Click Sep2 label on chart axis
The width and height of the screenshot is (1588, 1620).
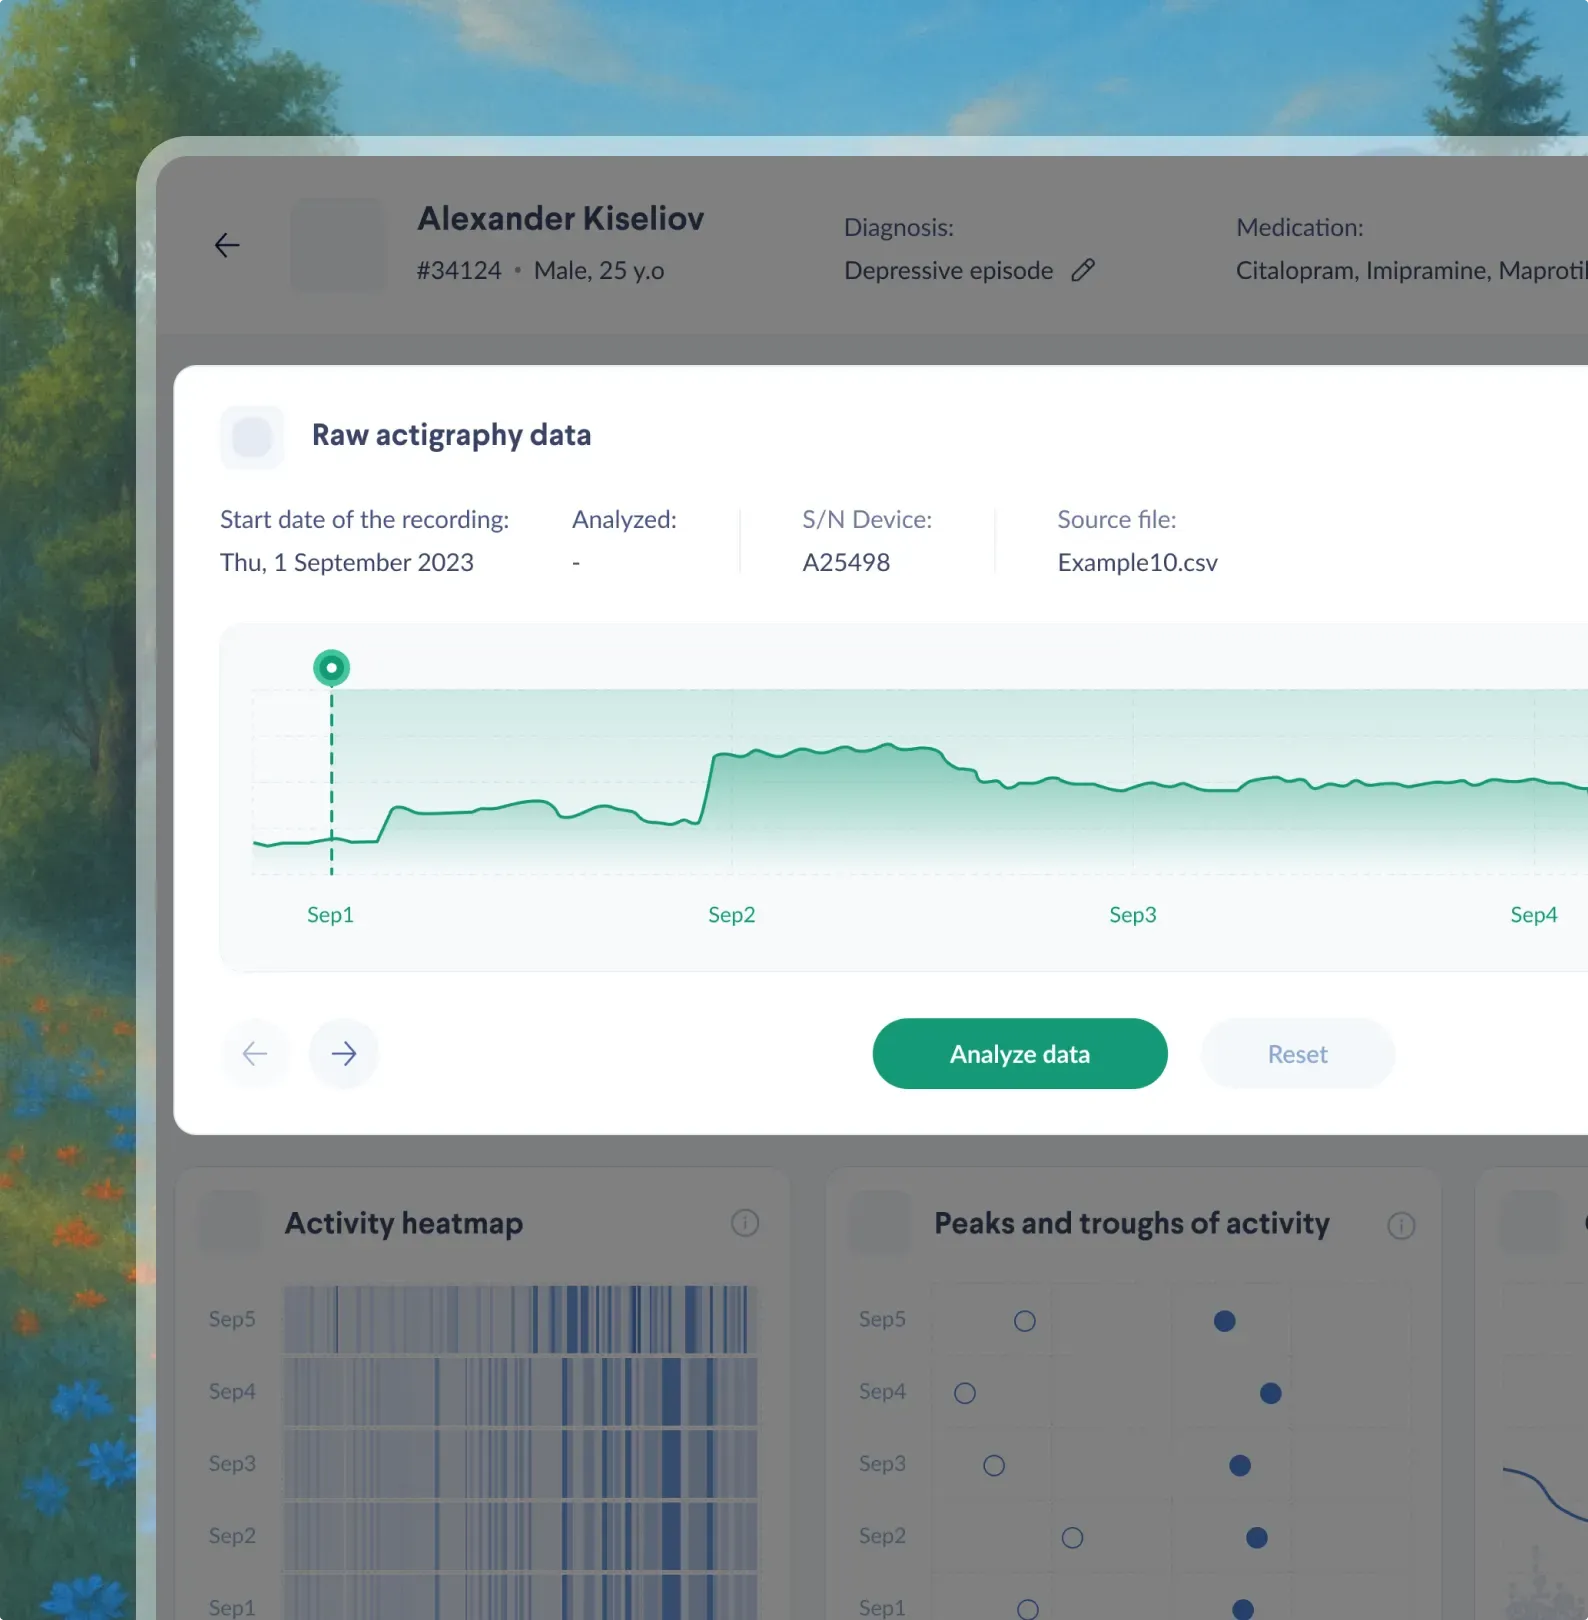pos(731,915)
